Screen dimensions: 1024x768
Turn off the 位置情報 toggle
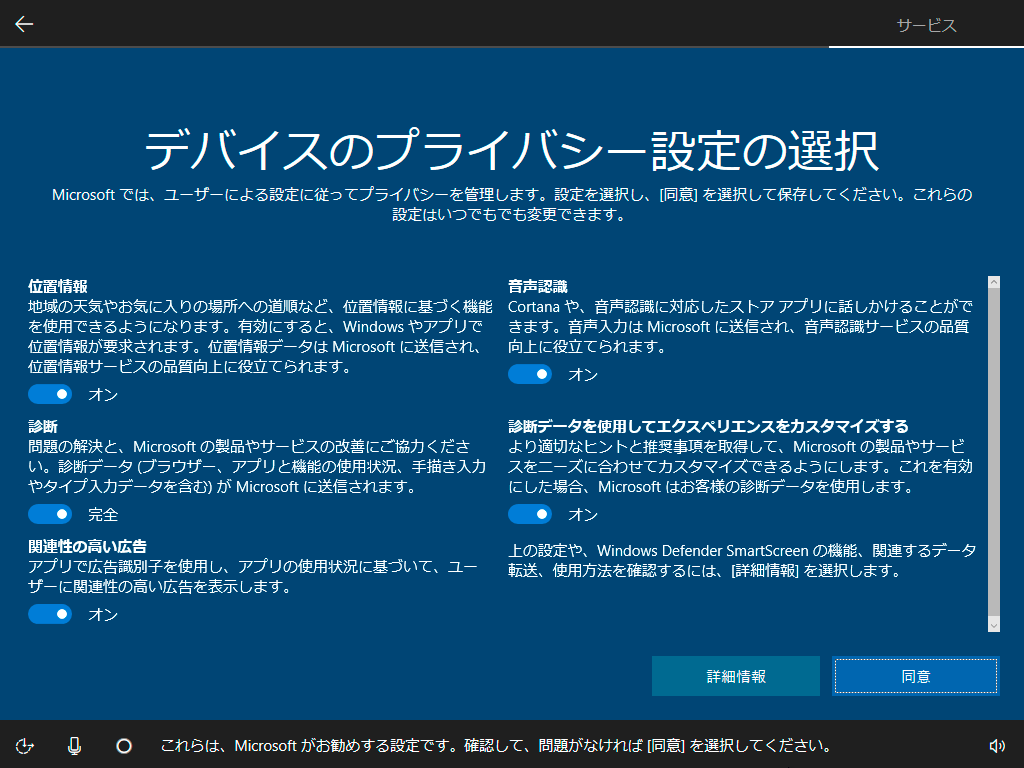pos(50,394)
